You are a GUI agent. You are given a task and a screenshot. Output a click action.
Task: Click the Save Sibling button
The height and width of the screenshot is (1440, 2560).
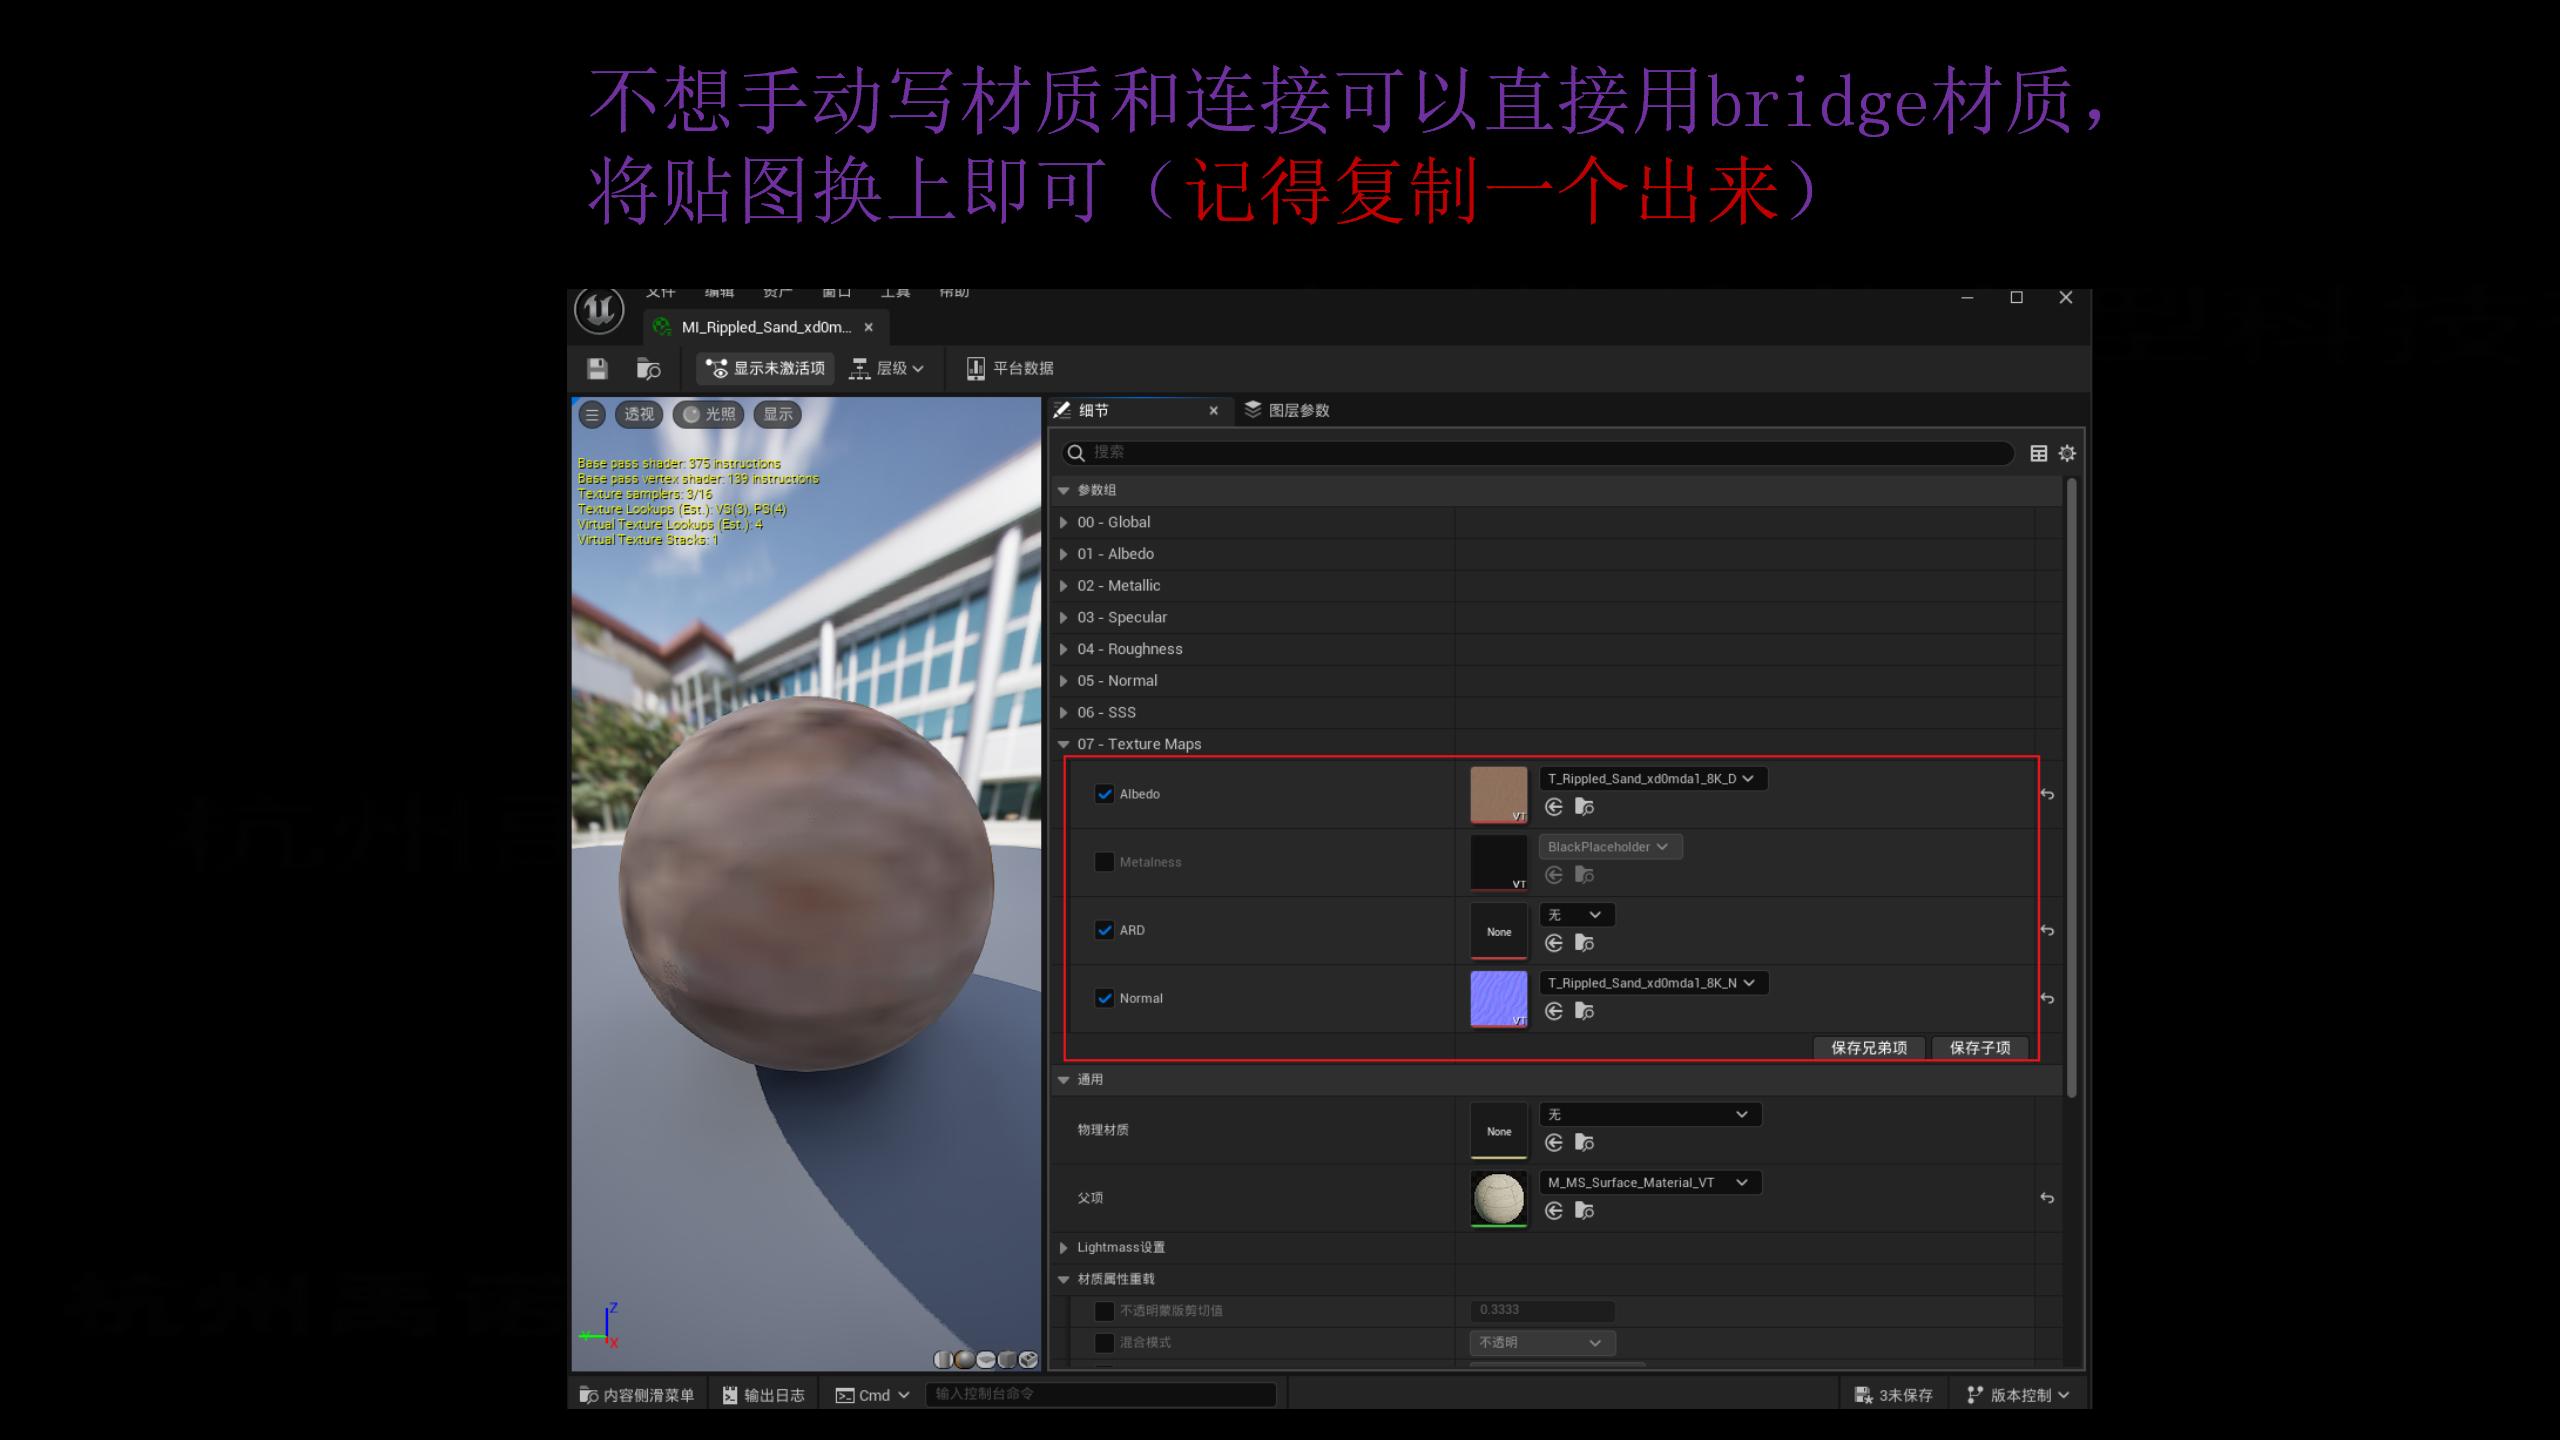click(x=1869, y=1048)
